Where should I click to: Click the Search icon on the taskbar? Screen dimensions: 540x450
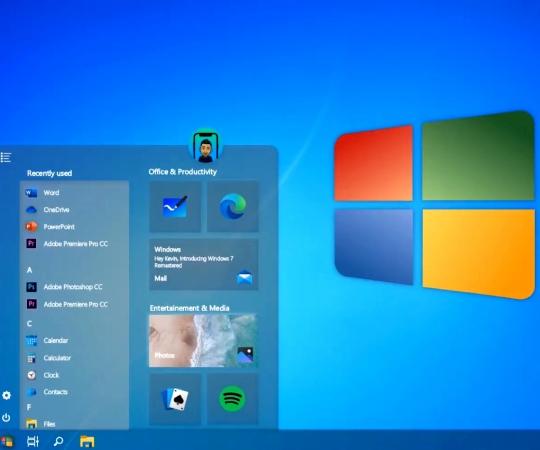point(59,441)
